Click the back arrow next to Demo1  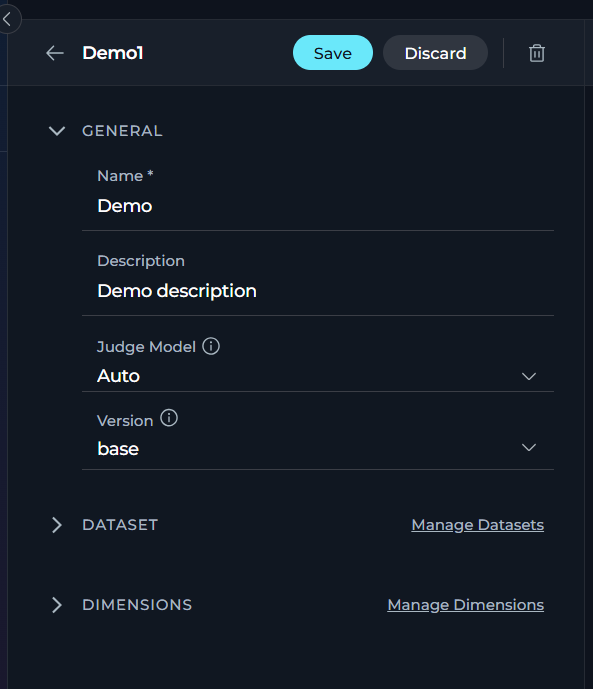coord(55,53)
